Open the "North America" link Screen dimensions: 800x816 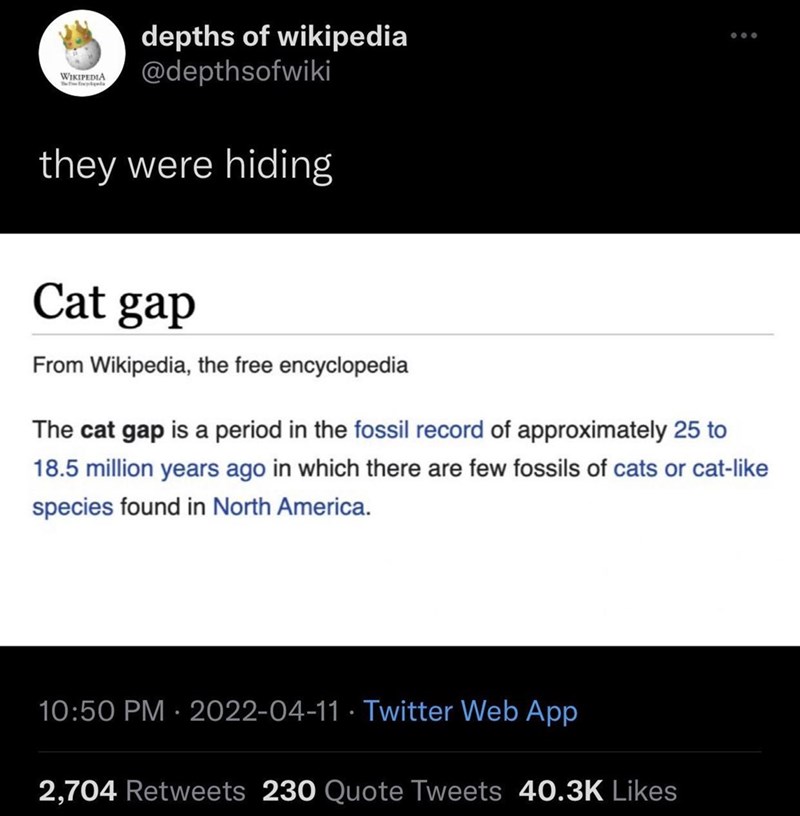coord(290,507)
